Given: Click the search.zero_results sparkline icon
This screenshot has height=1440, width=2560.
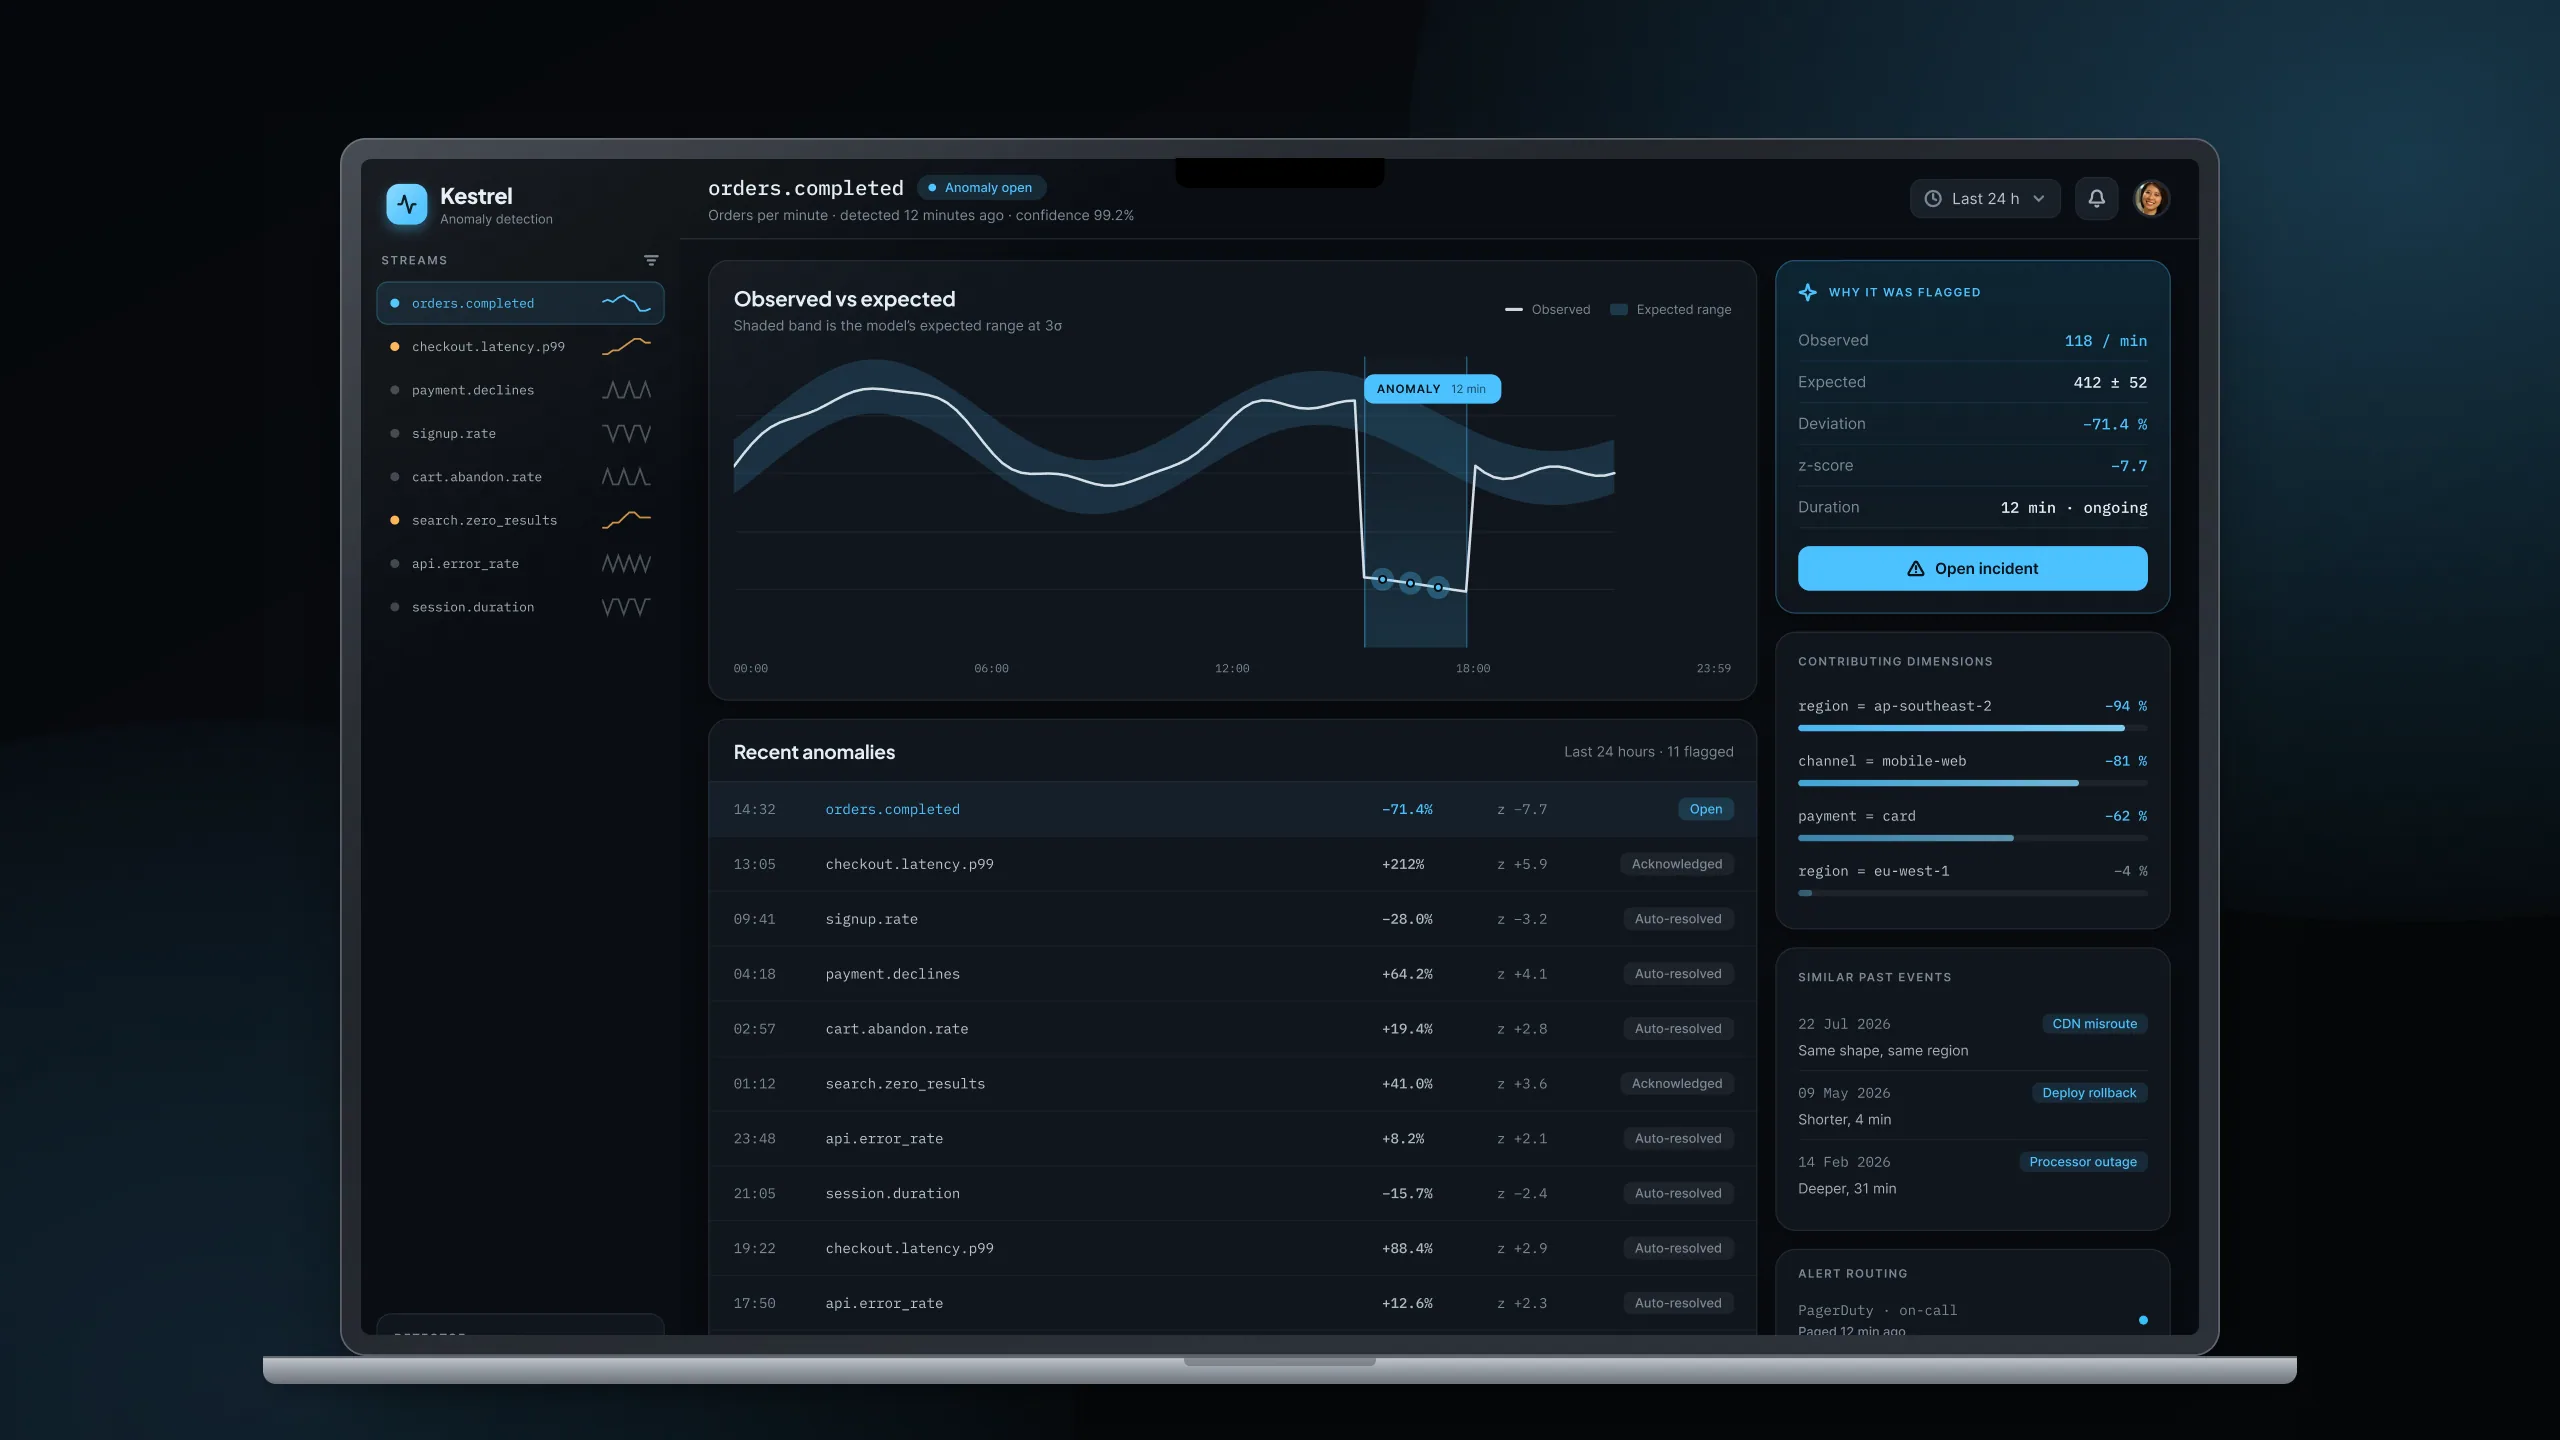Looking at the screenshot, I should coord(626,520).
